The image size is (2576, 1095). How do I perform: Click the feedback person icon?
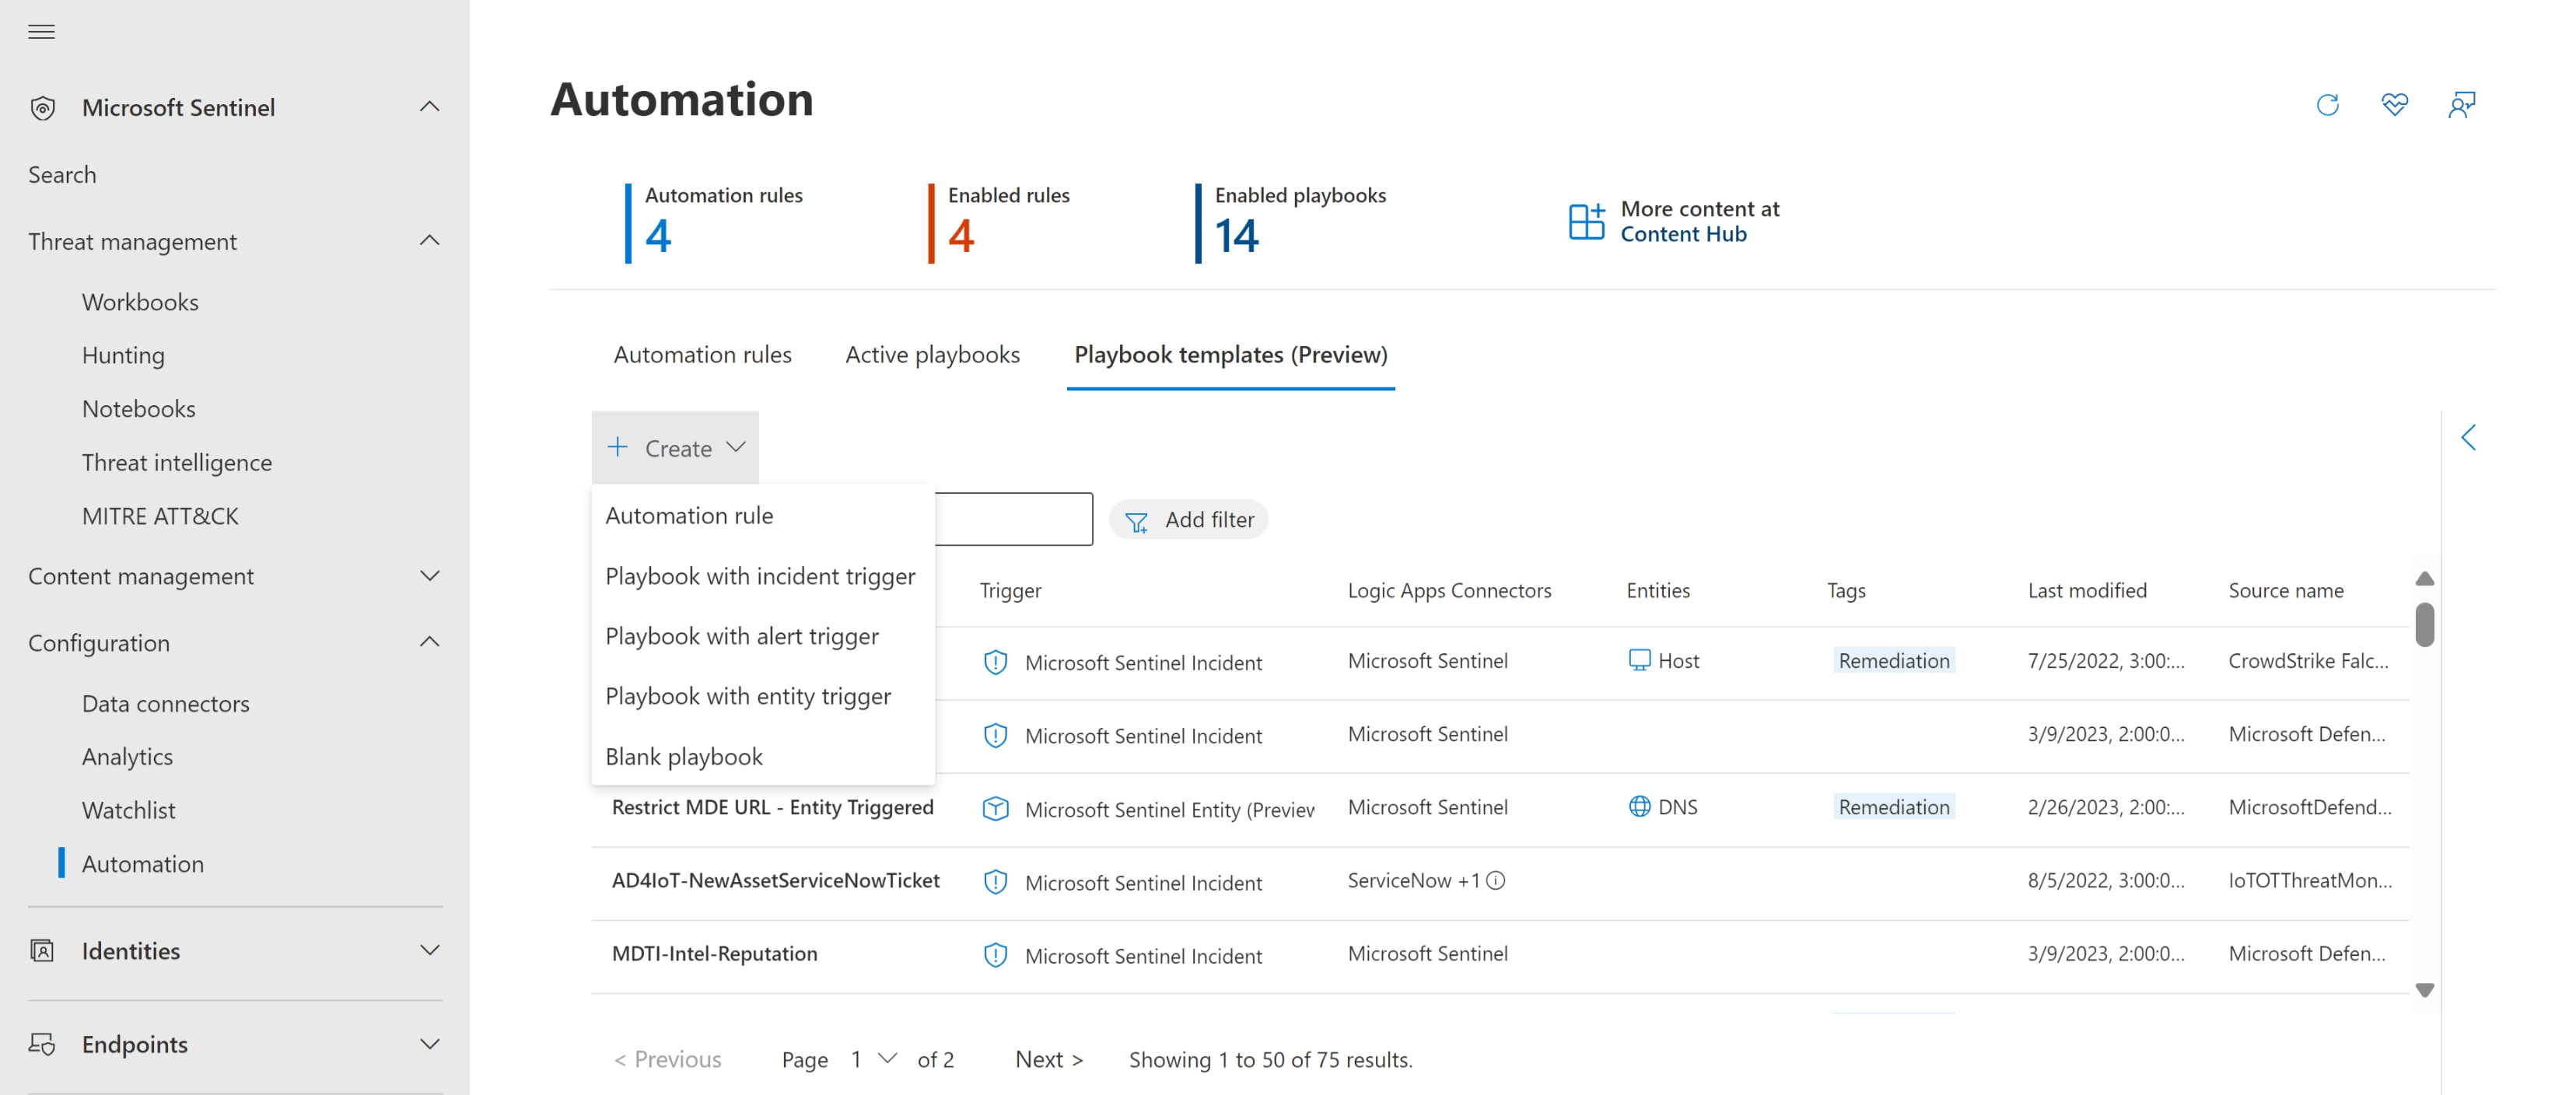coord(2461,105)
